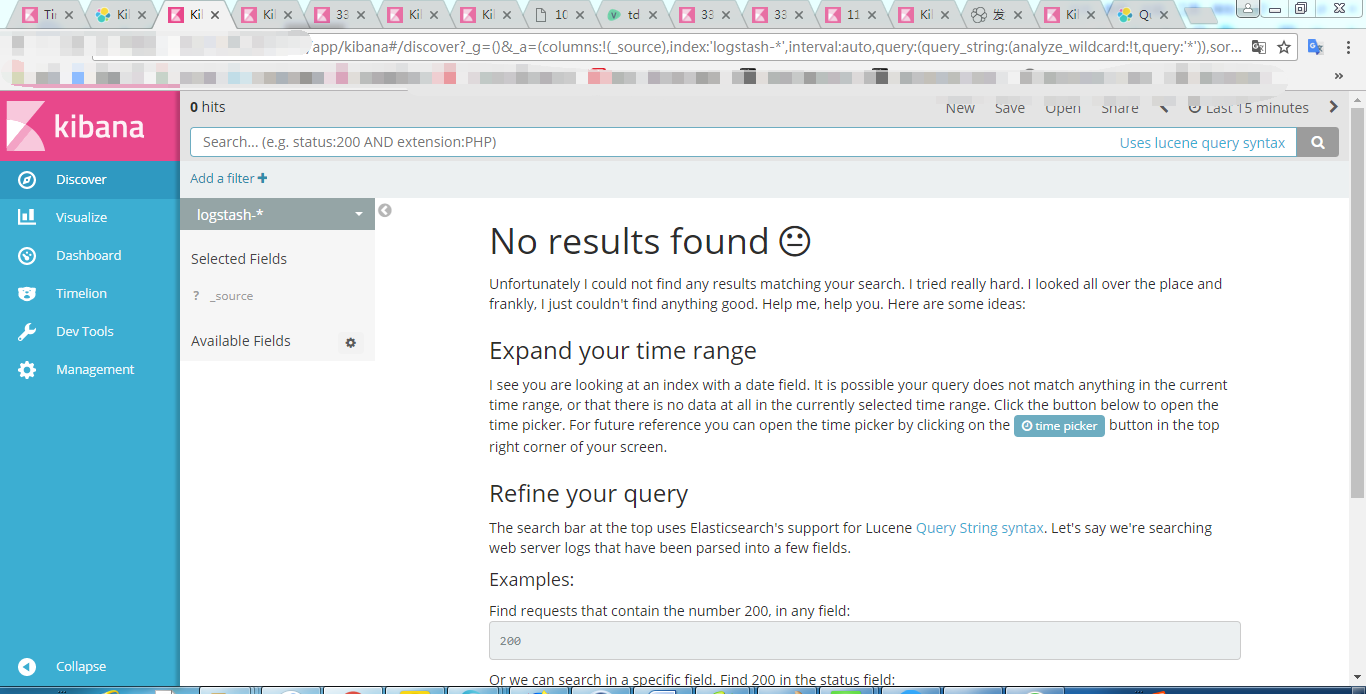Click the translate page icon in address bar
Image resolution: width=1366 pixels, height=694 pixels.
(1259, 47)
